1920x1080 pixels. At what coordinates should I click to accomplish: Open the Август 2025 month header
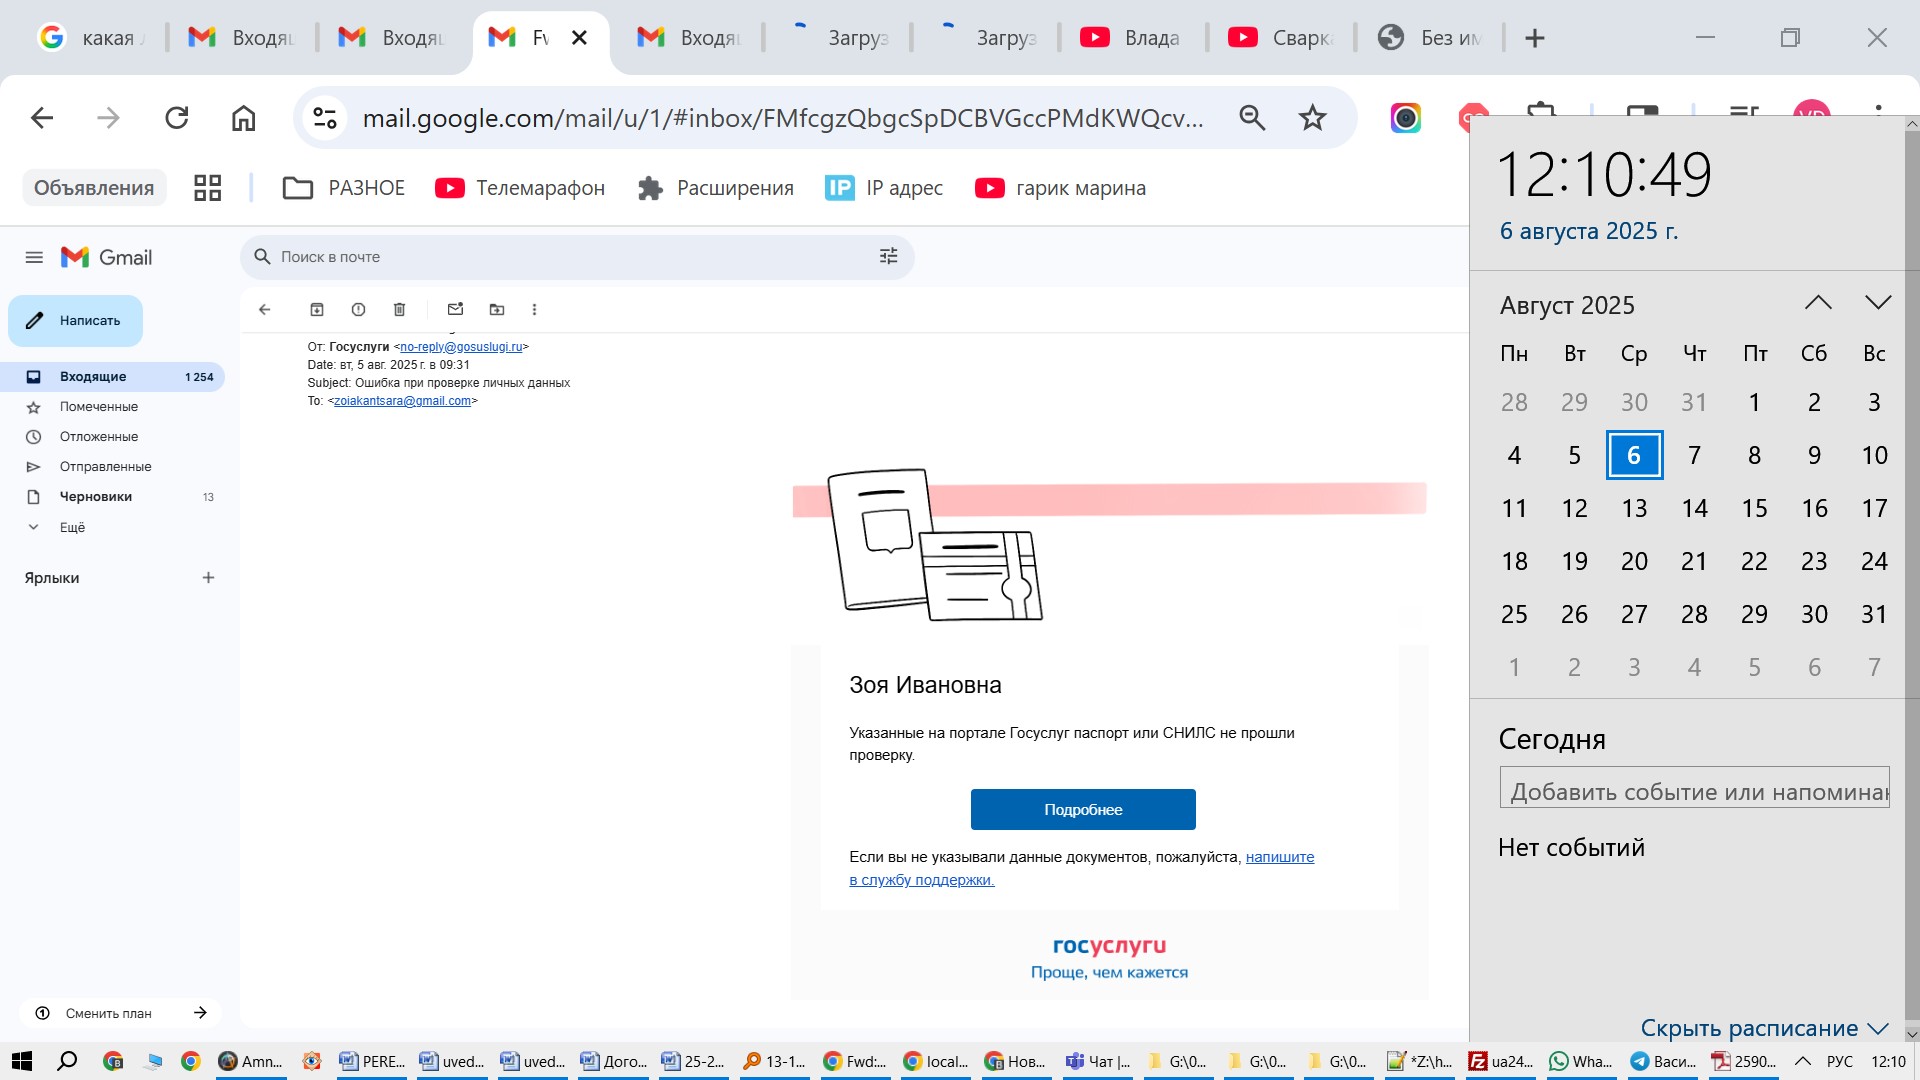pos(1567,305)
